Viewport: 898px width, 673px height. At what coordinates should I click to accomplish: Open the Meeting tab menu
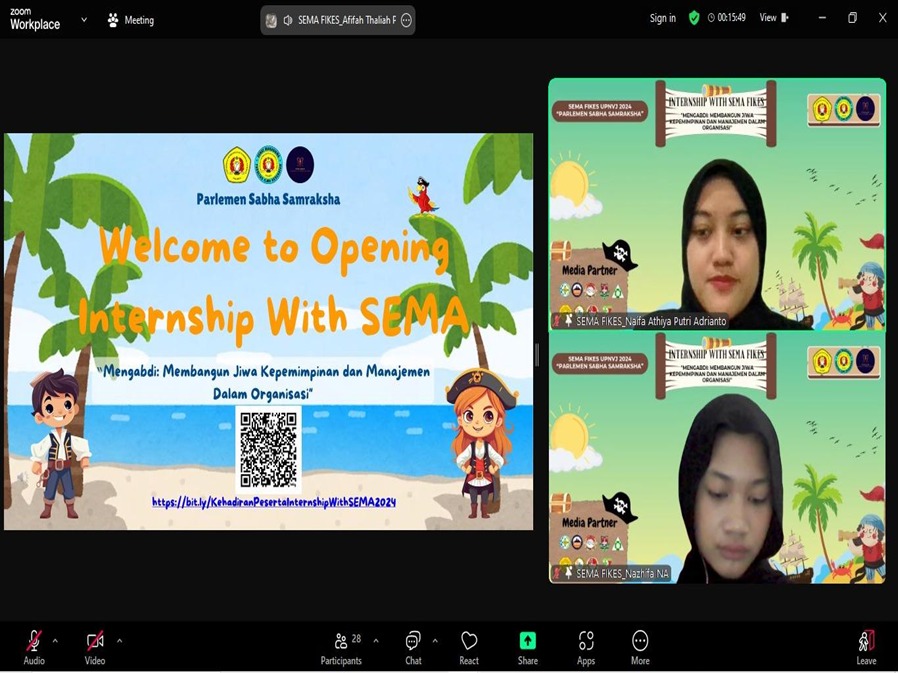coord(131,20)
